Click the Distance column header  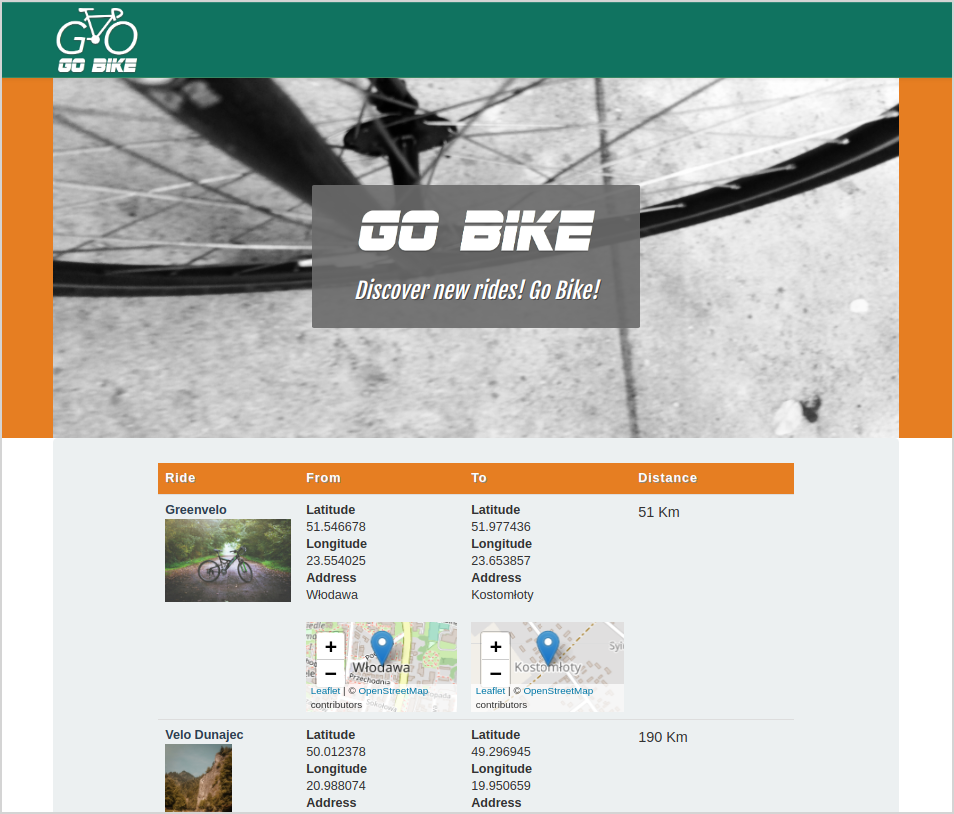point(668,478)
